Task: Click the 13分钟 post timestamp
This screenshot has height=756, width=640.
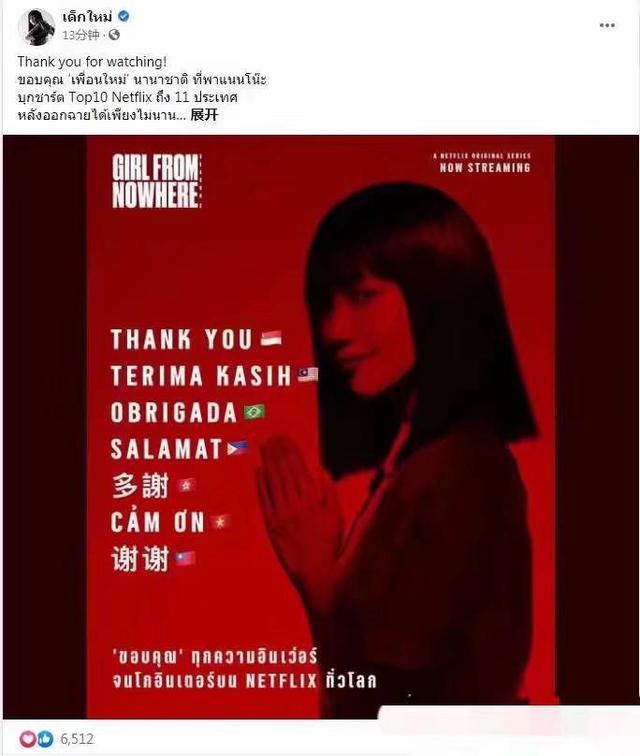Action: (x=81, y=35)
